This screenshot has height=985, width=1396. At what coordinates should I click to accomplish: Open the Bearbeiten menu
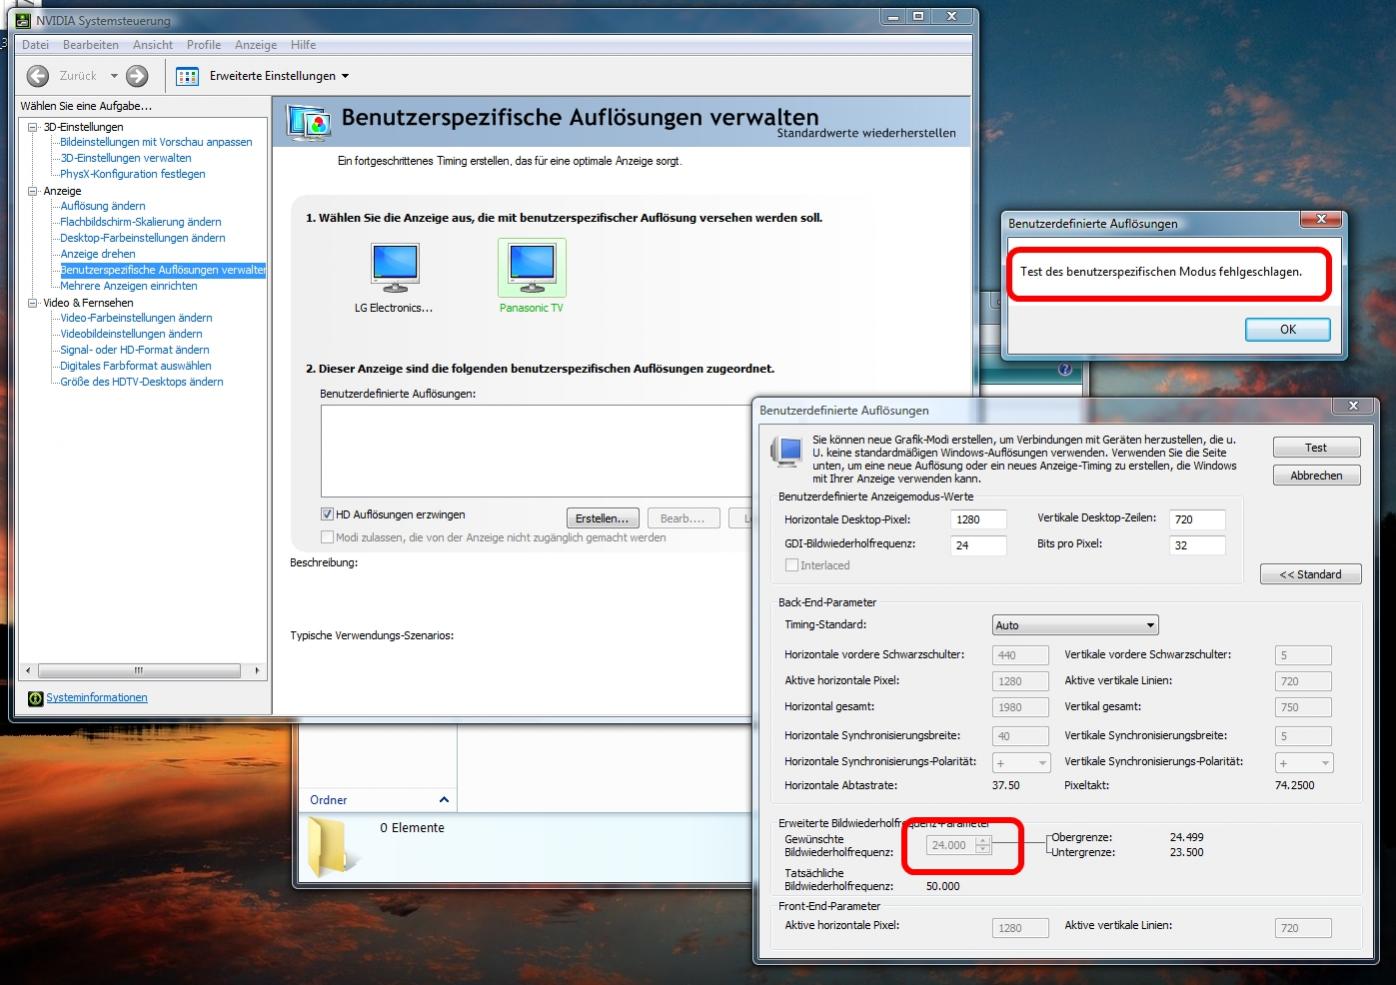[x=91, y=45]
